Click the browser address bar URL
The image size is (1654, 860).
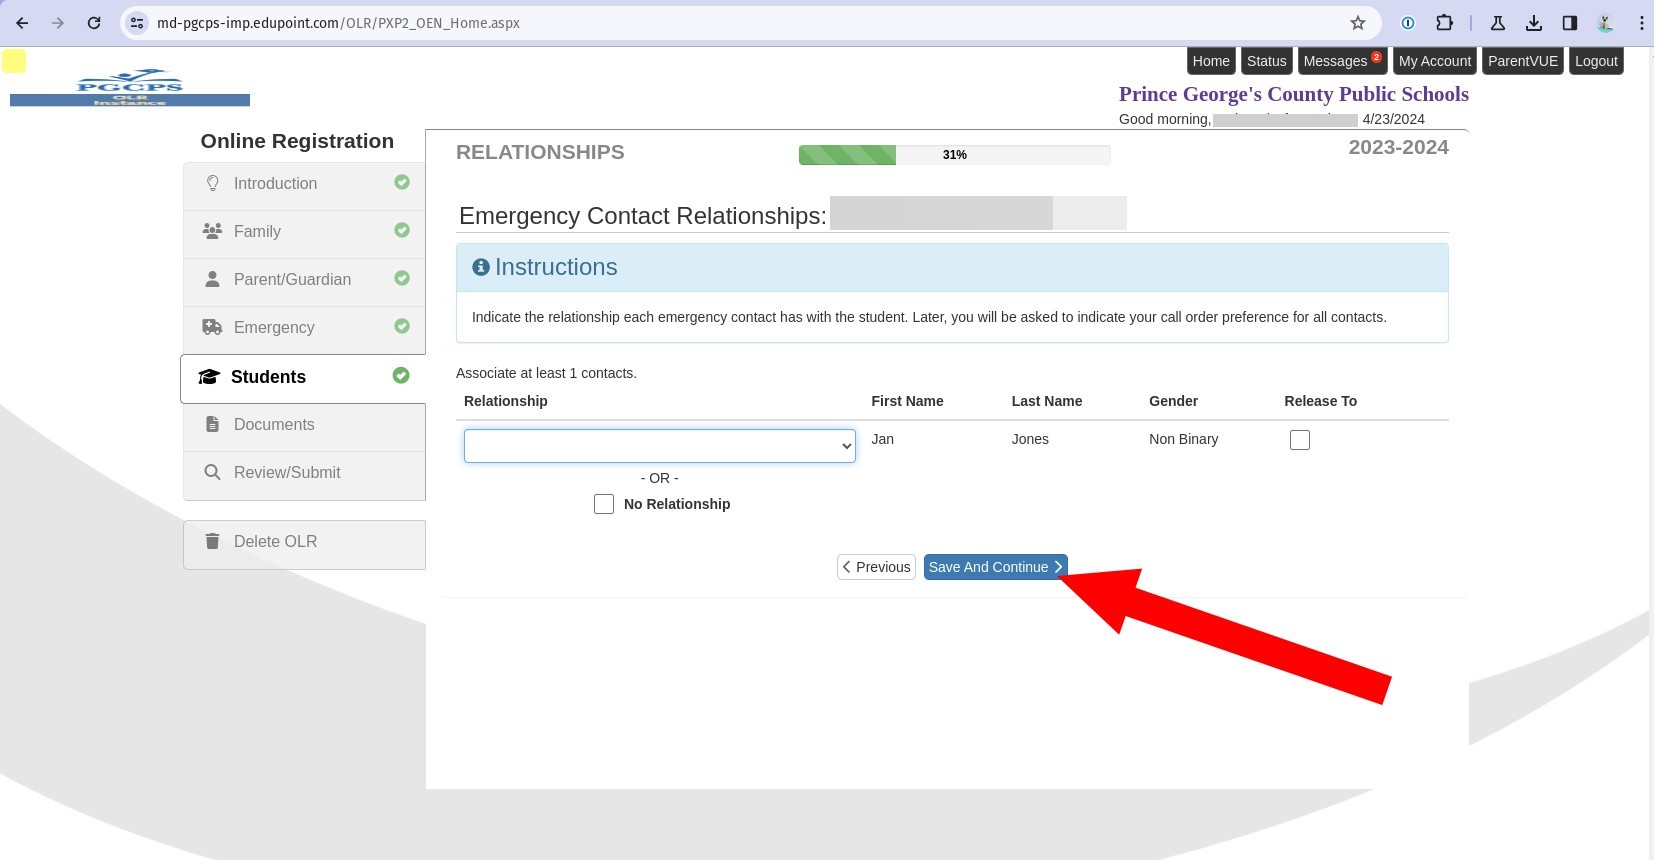(x=338, y=23)
